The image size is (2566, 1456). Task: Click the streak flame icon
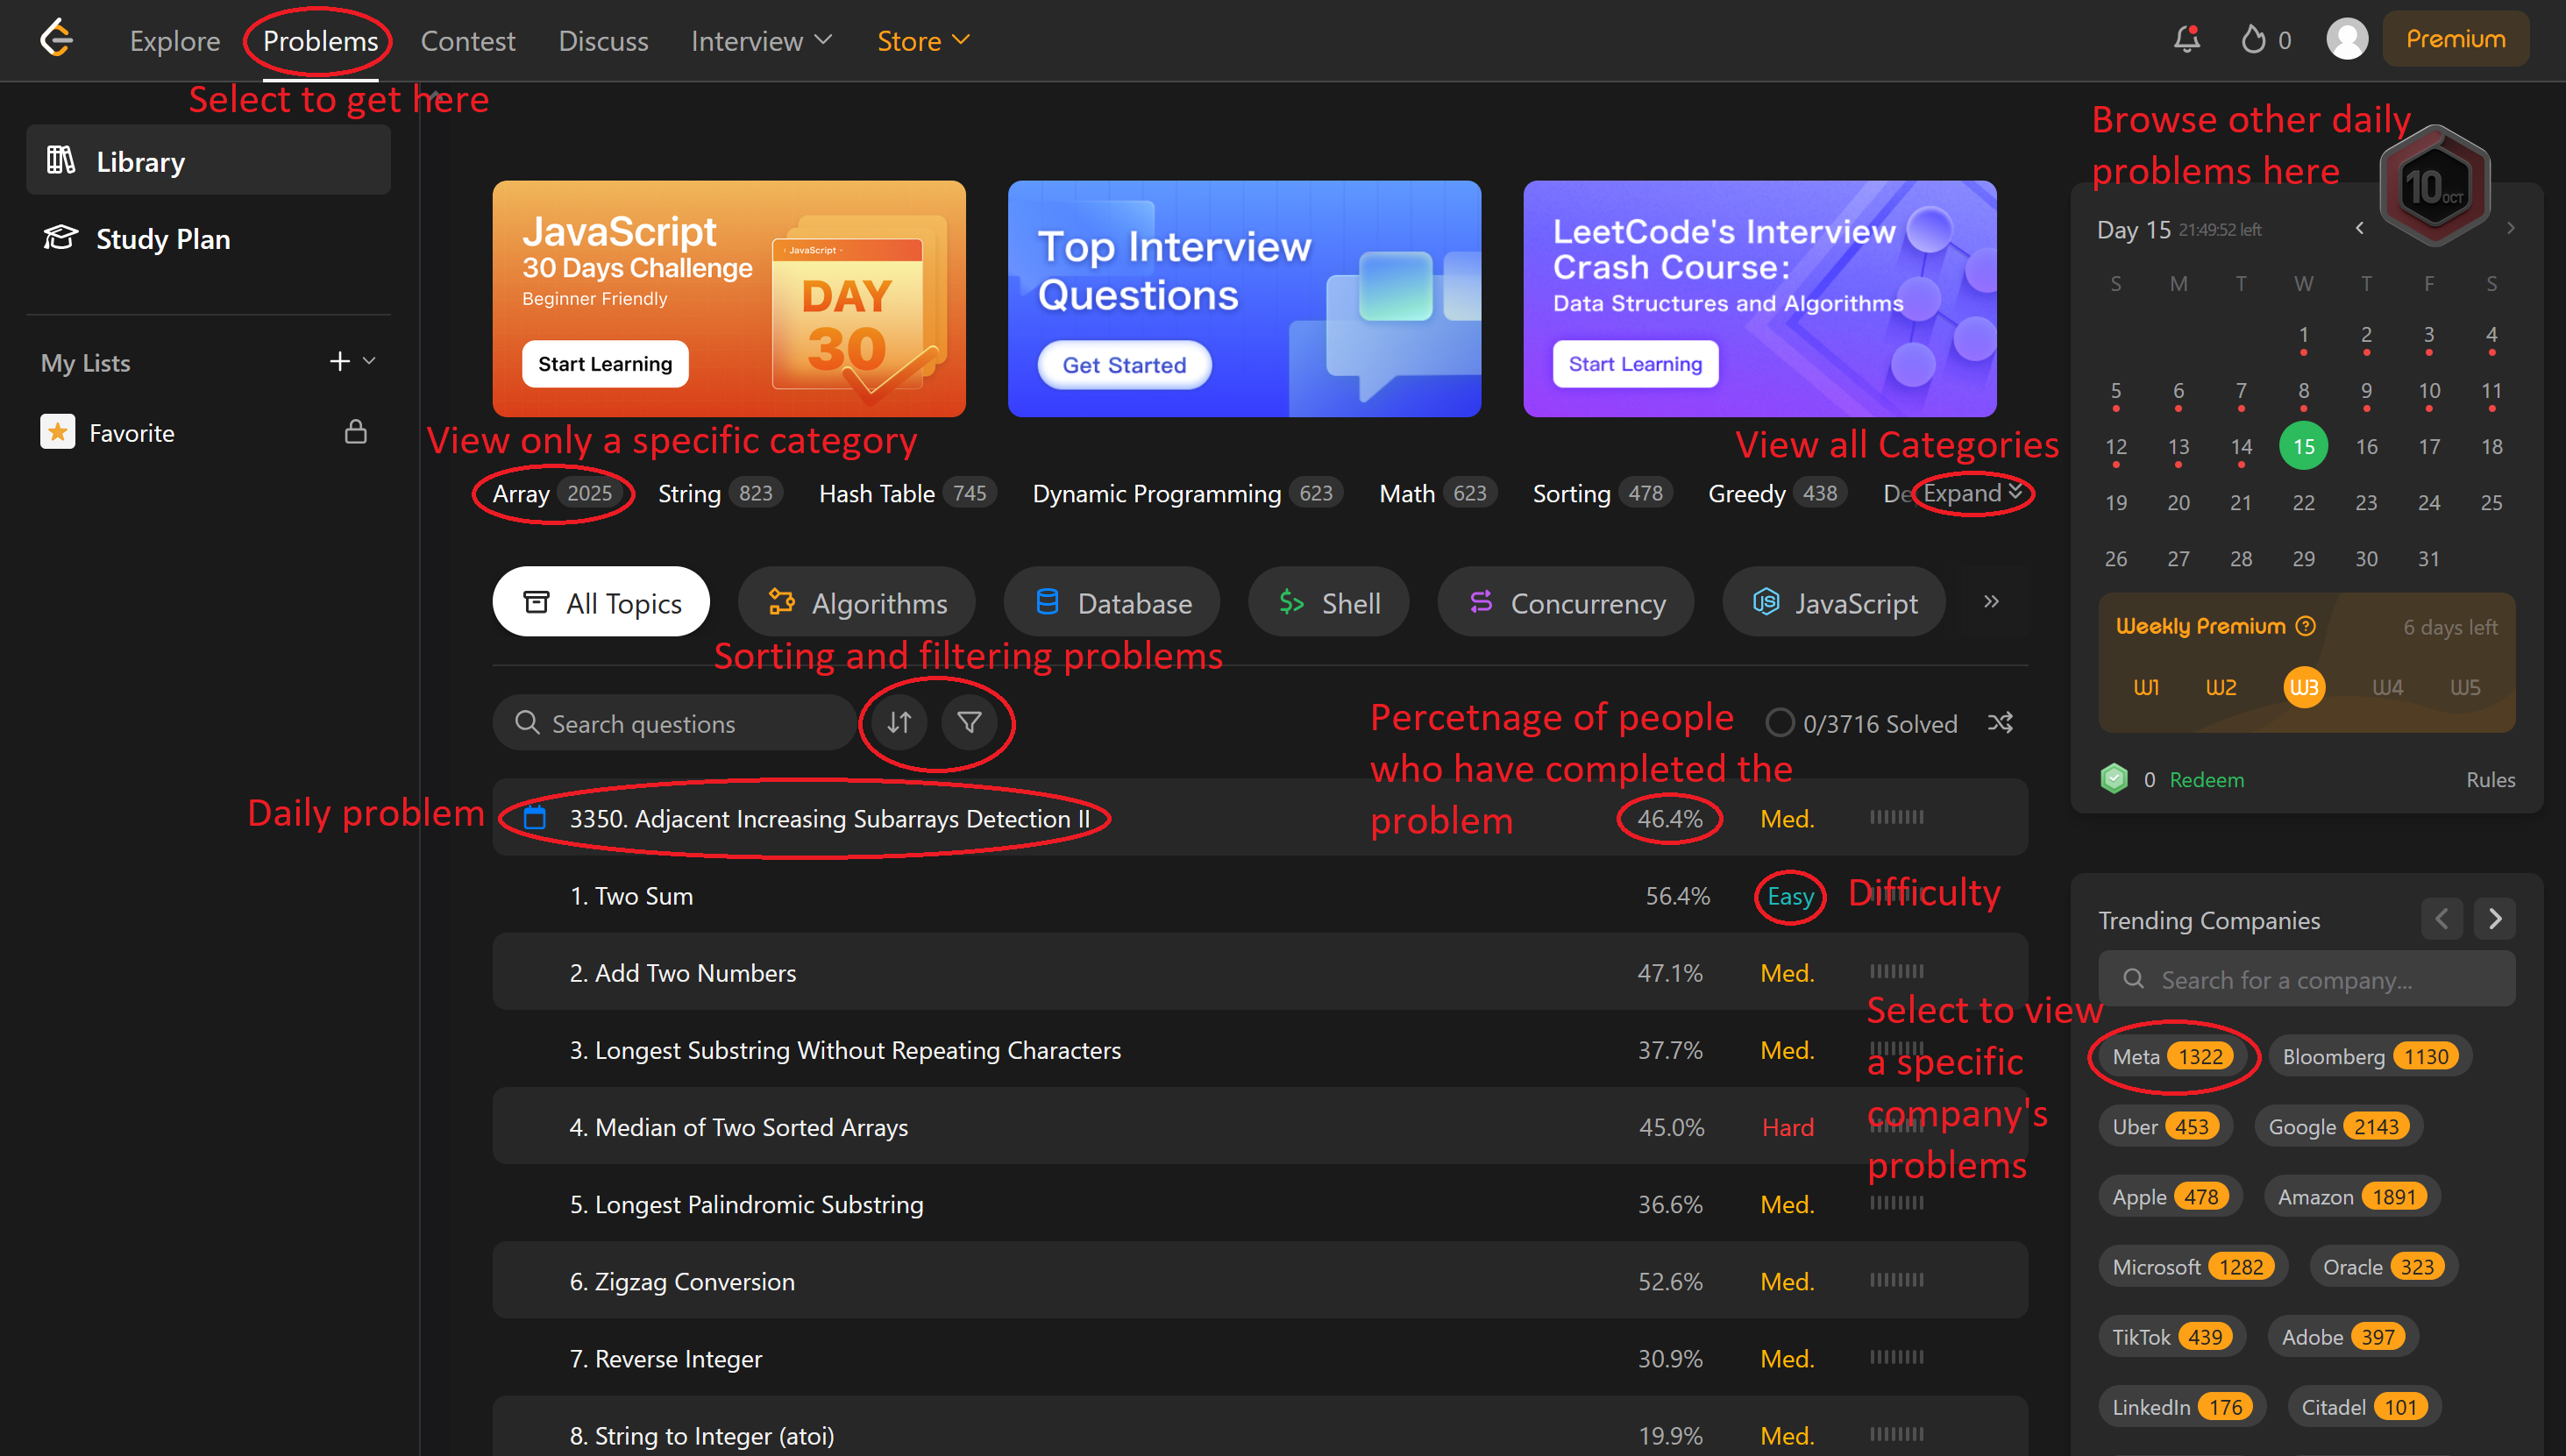pos(2253,39)
